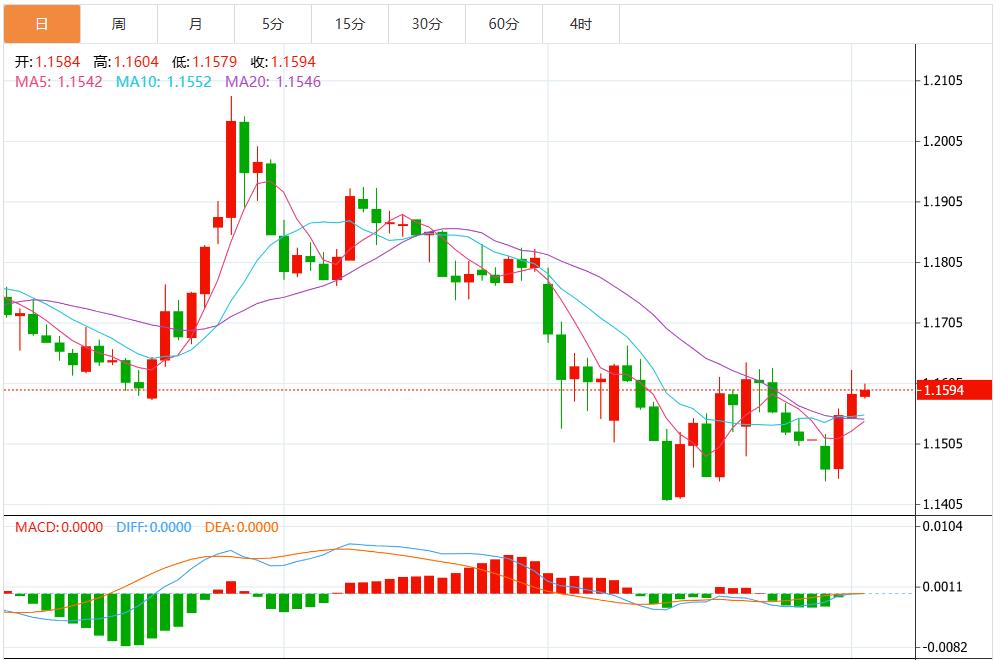The image size is (1000, 660).
Task: Click the active 日 daily tab
Action: pos(41,24)
